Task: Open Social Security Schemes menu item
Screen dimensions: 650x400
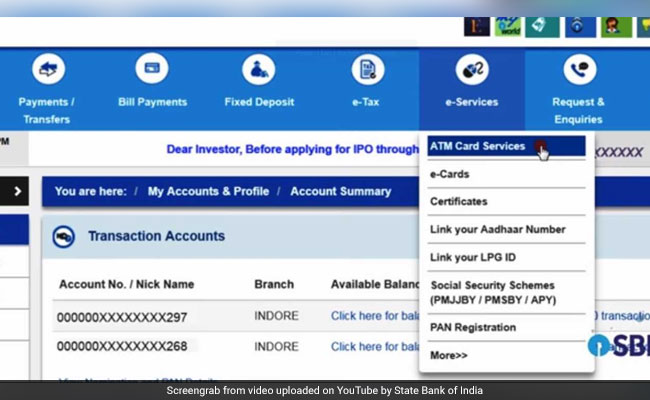Action: pyautogui.click(x=491, y=292)
